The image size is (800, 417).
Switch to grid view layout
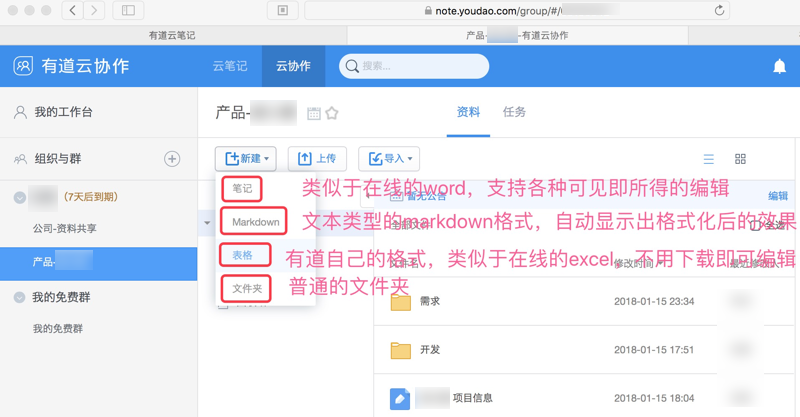[740, 159]
